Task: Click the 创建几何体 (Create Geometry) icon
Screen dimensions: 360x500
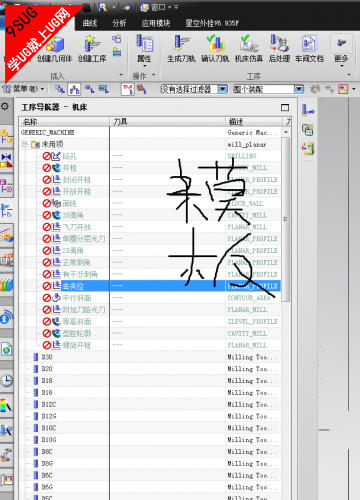Action: tap(55, 49)
